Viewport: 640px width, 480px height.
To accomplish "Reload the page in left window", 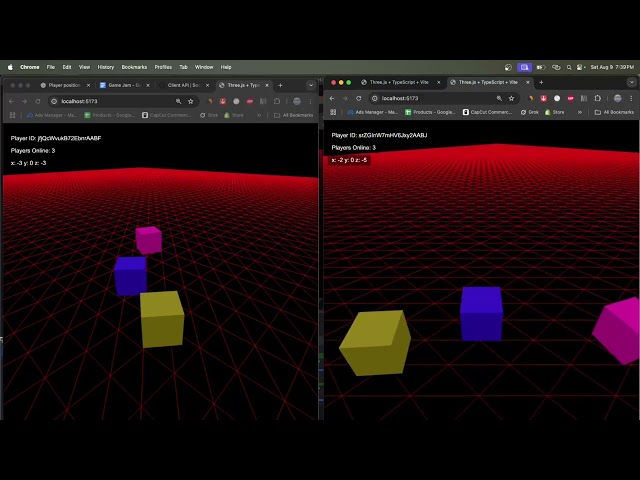I will point(38,101).
